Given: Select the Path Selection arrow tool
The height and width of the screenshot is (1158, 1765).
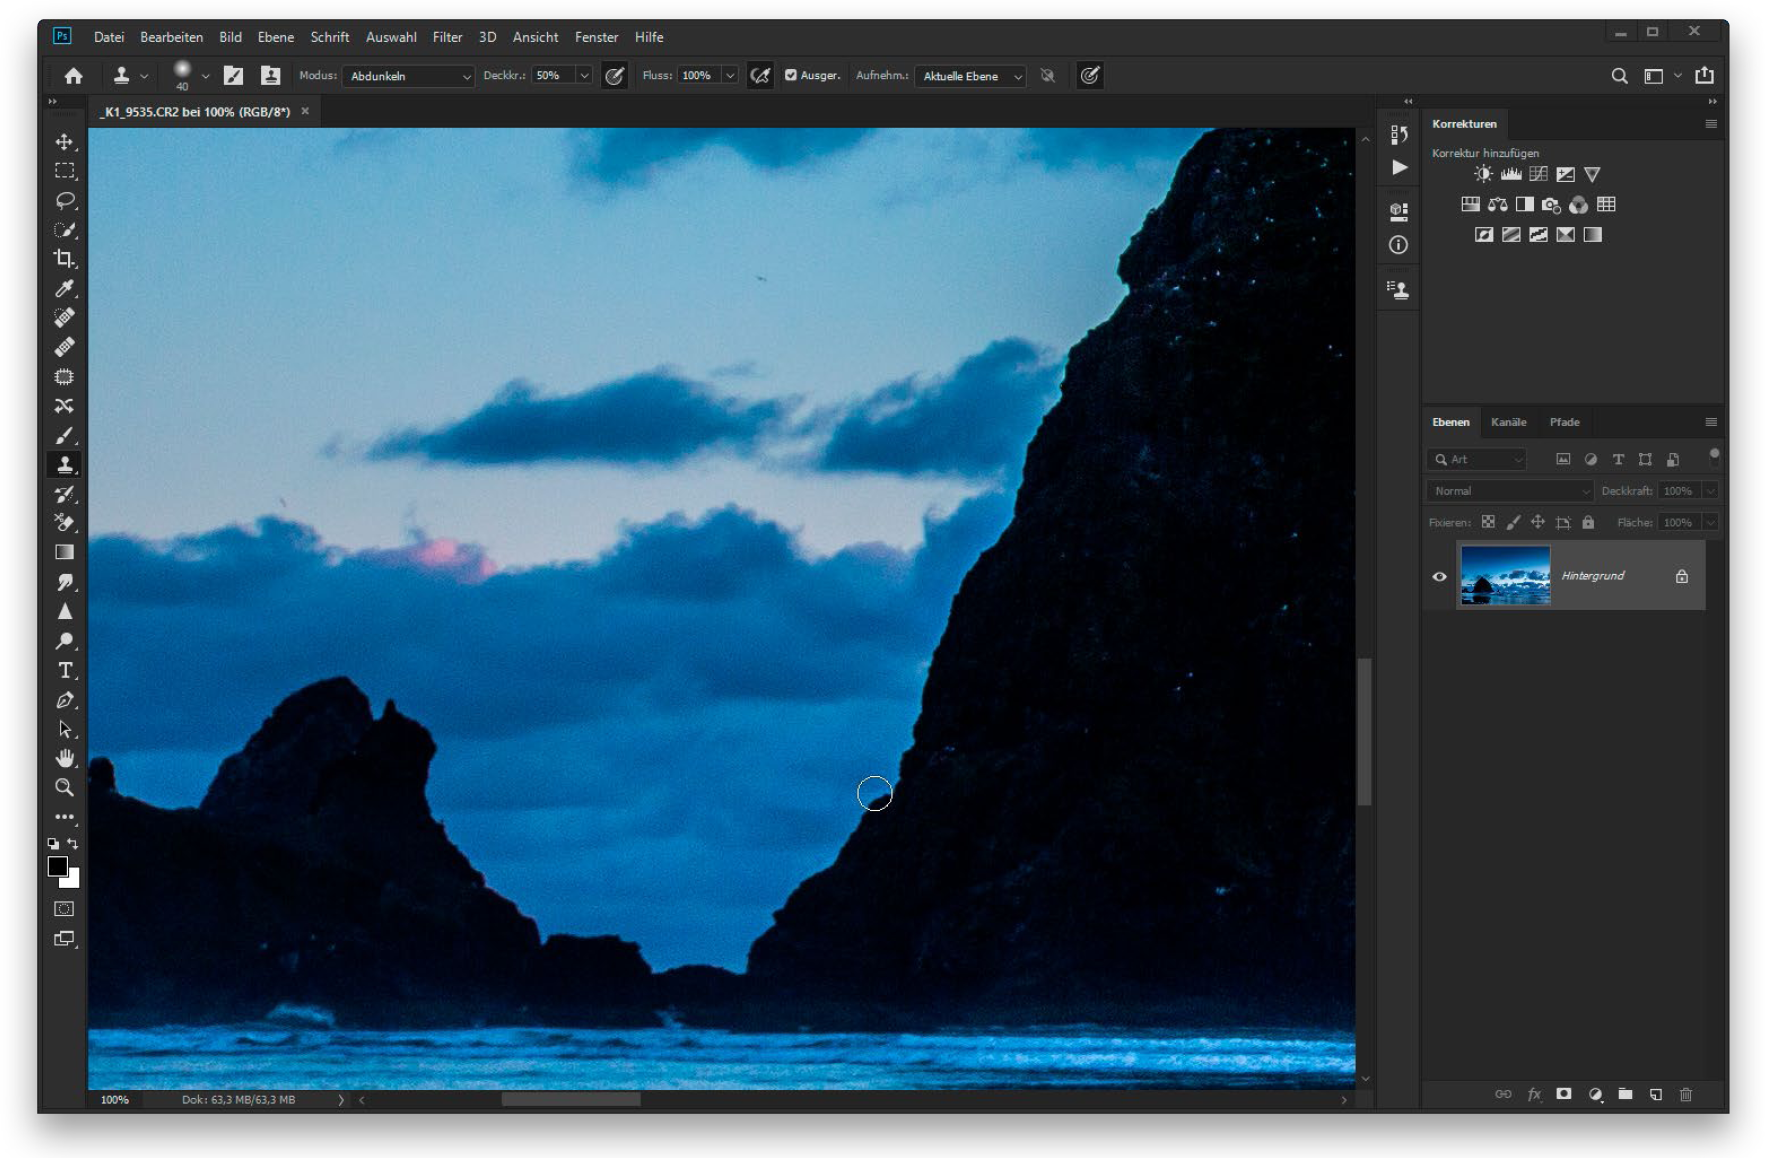Looking at the screenshot, I should coord(65,729).
